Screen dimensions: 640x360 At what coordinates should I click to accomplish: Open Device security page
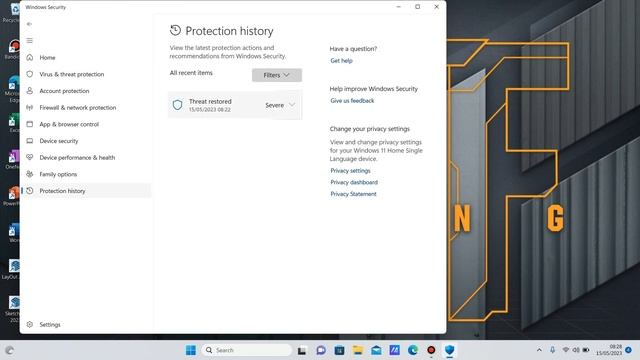click(x=59, y=141)
